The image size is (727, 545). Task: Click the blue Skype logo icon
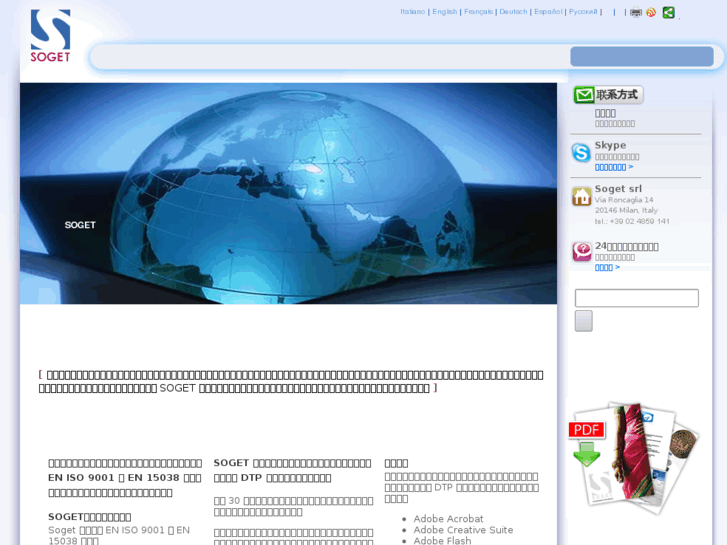pyautogui.click(x=581, y=153)
